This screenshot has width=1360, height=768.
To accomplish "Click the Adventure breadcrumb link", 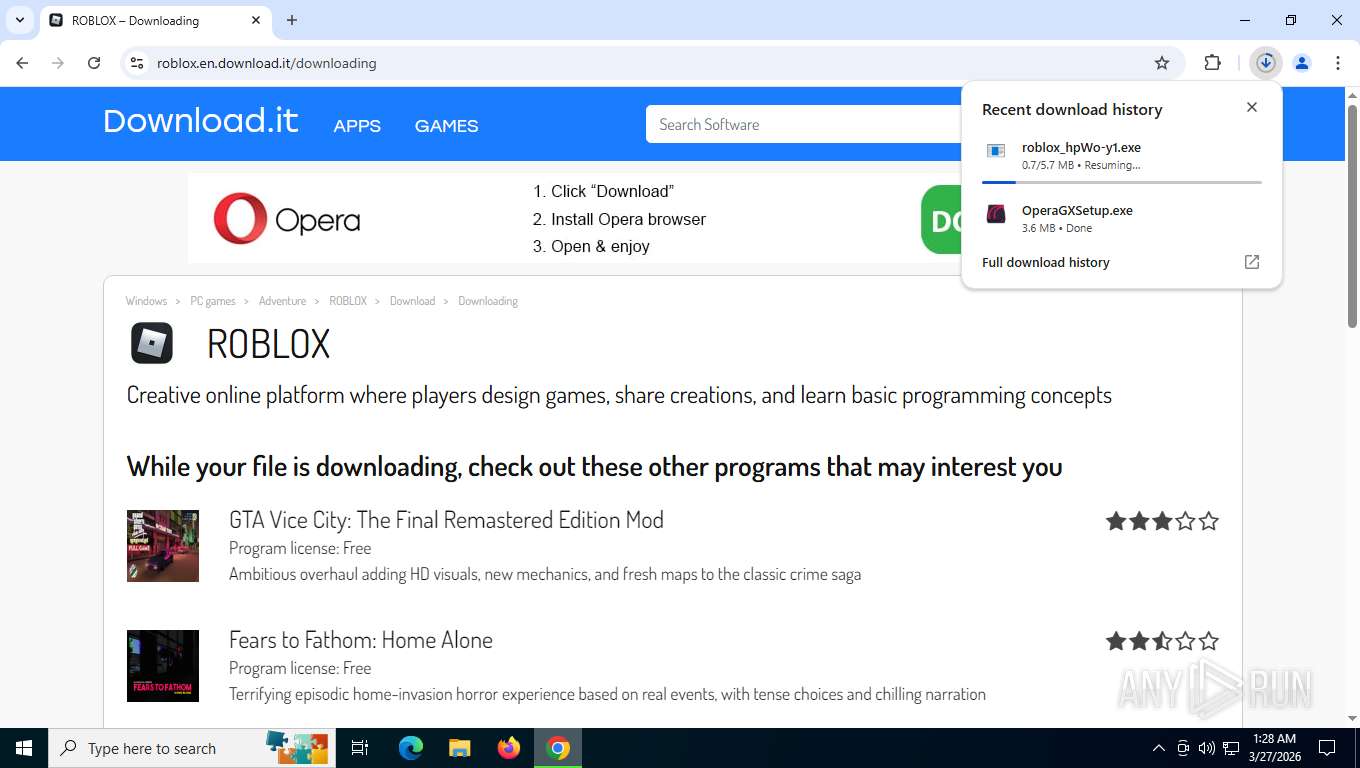I will point(282,301).
